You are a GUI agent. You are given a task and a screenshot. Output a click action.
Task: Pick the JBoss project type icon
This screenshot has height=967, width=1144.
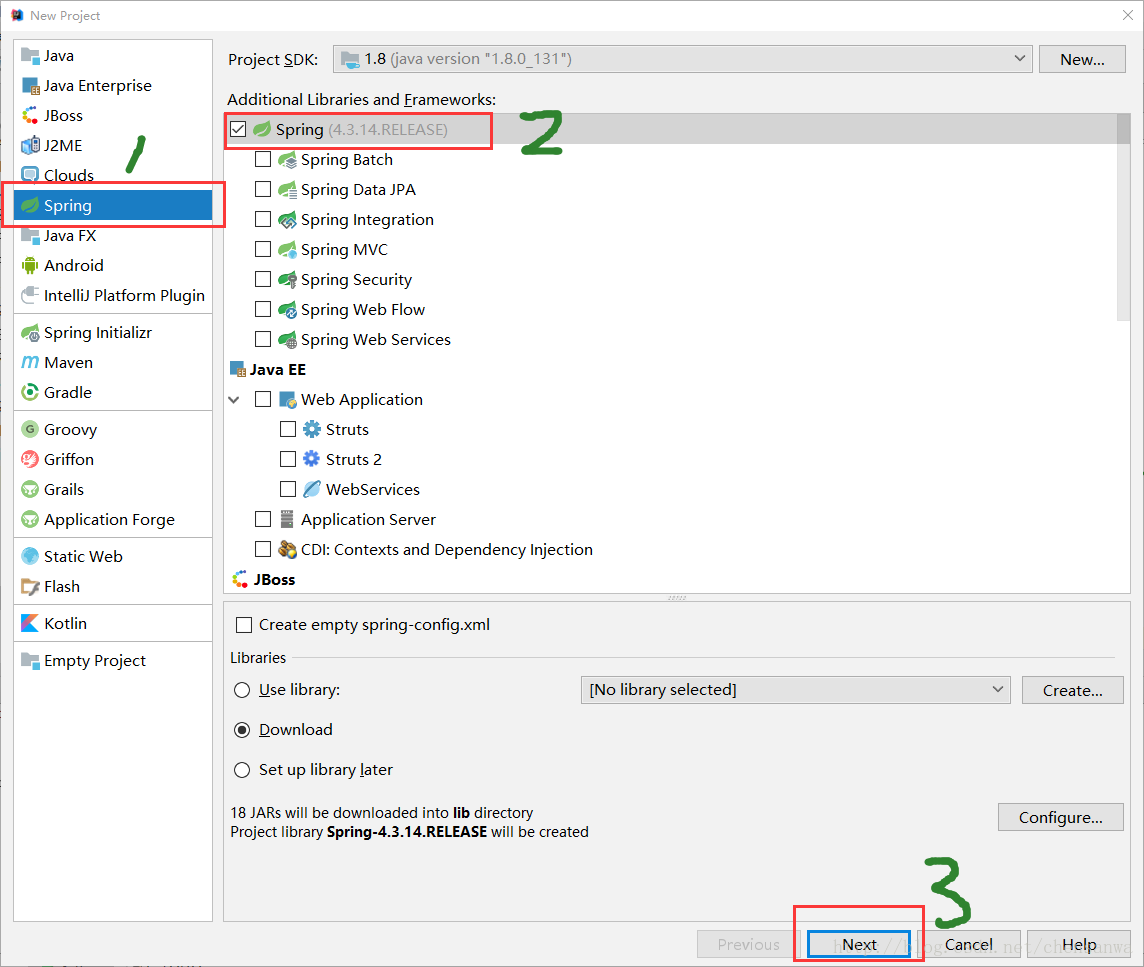click(x=30, y=115)
